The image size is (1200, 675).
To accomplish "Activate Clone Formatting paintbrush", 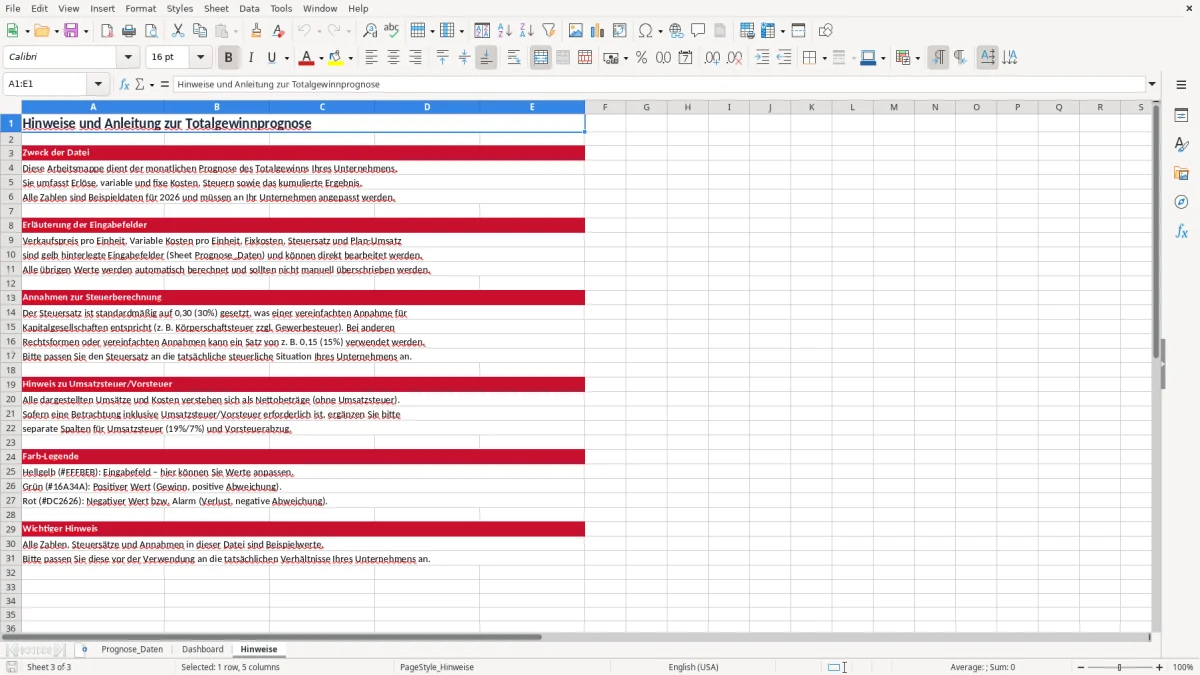I will coord(257,31).
